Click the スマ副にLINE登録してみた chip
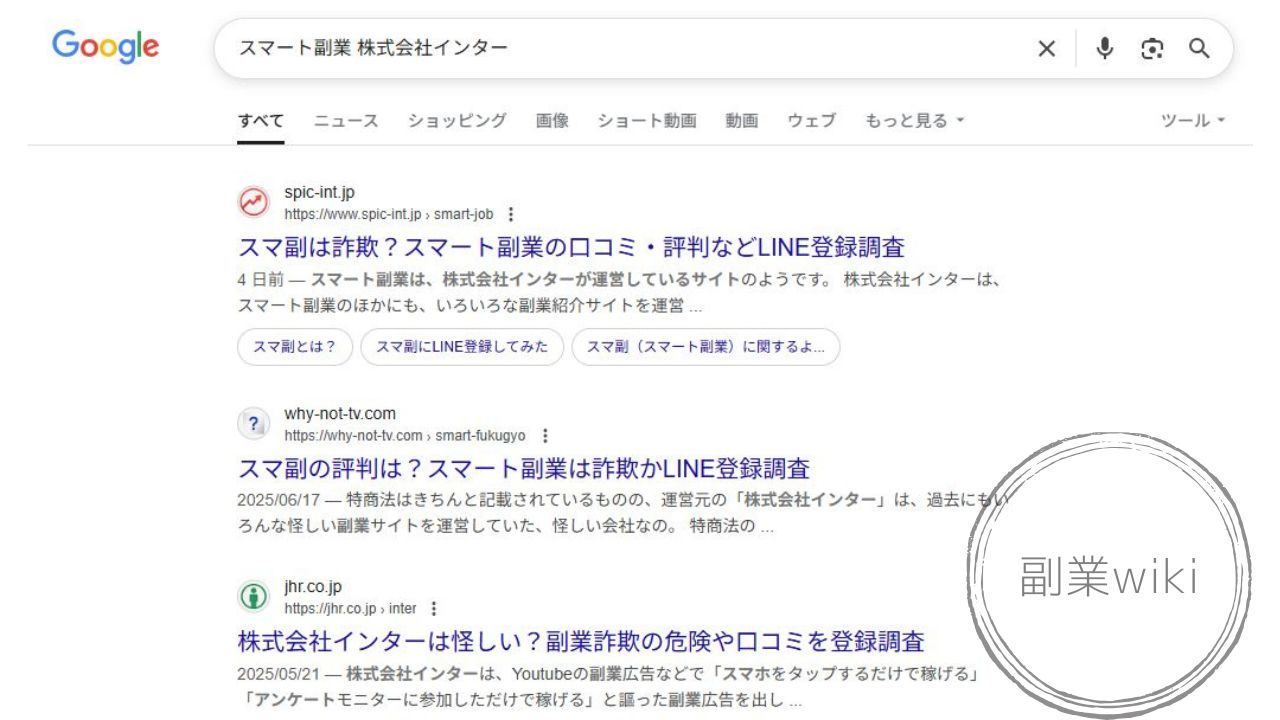Image resolution: width=1280 pixels, height=720 pixels. pyautogui.click(x=462, y=347)
